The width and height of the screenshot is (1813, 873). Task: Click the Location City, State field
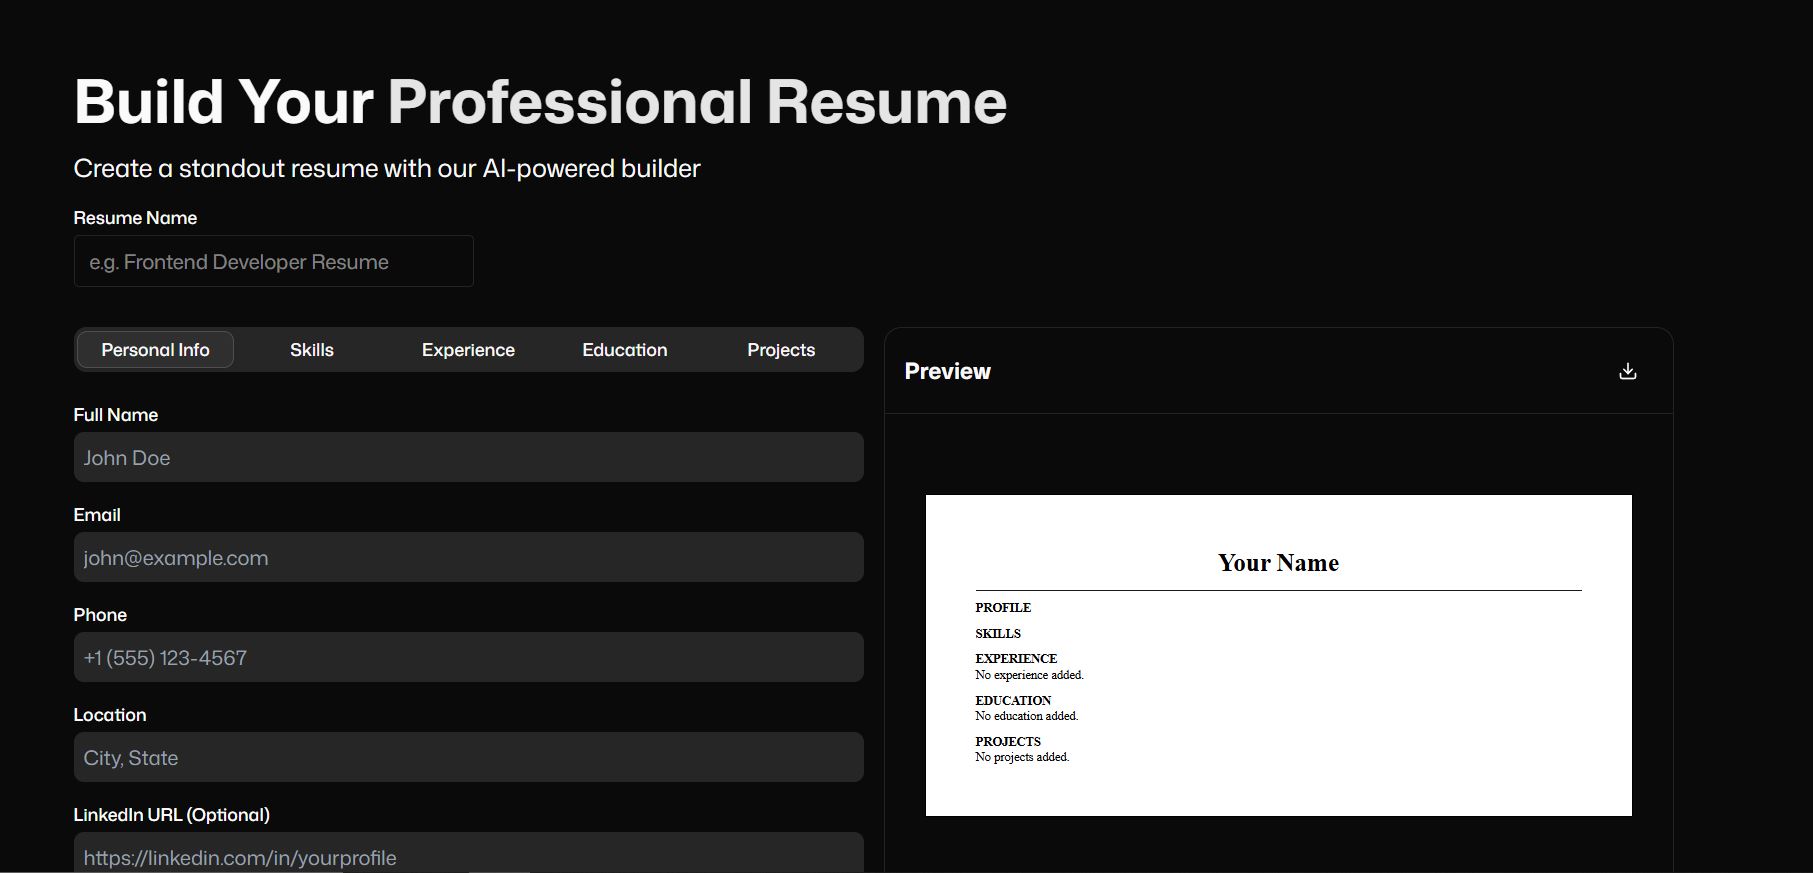(469, 757)
